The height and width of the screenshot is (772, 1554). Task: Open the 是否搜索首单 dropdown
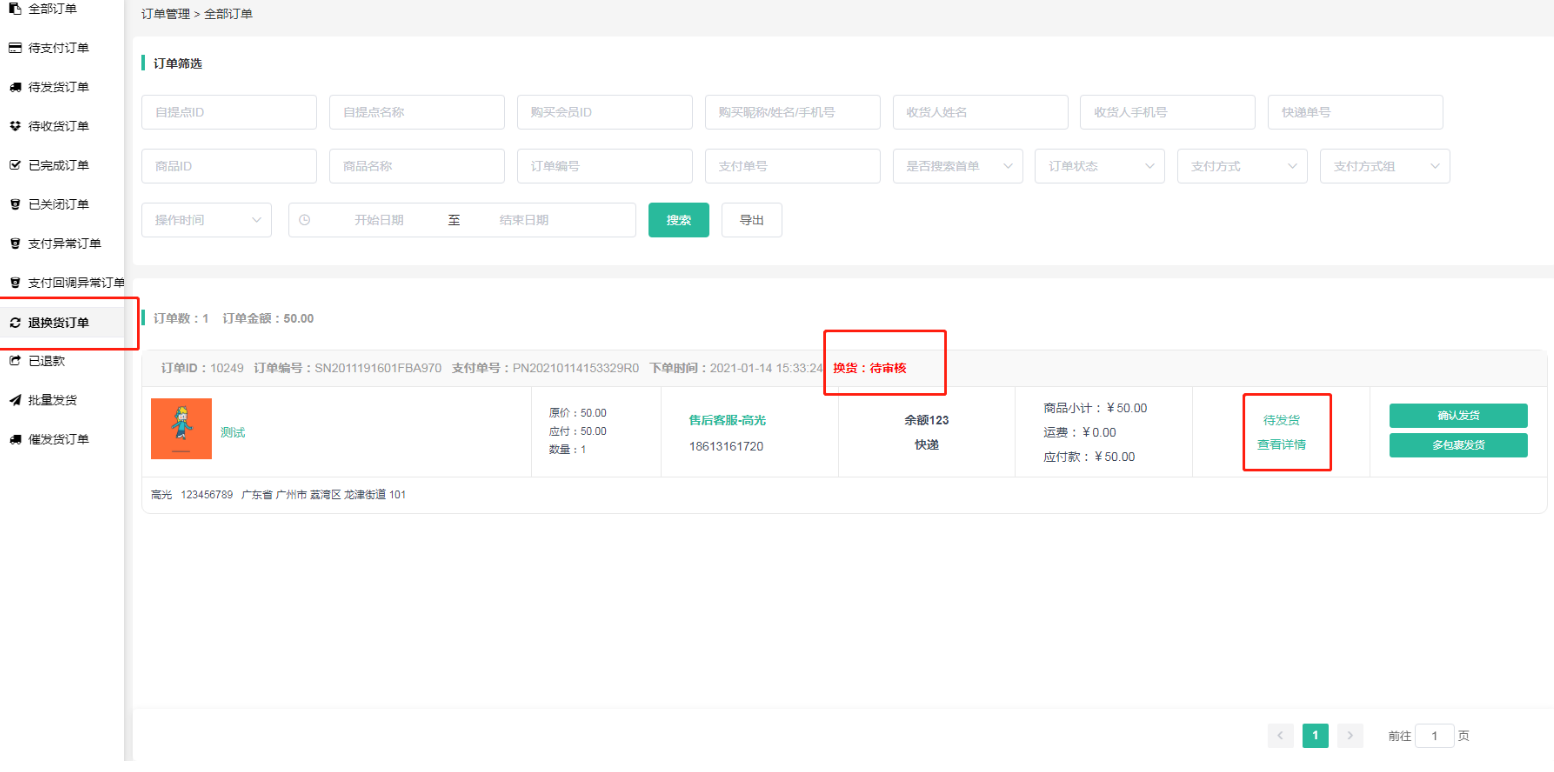[957, 166]
